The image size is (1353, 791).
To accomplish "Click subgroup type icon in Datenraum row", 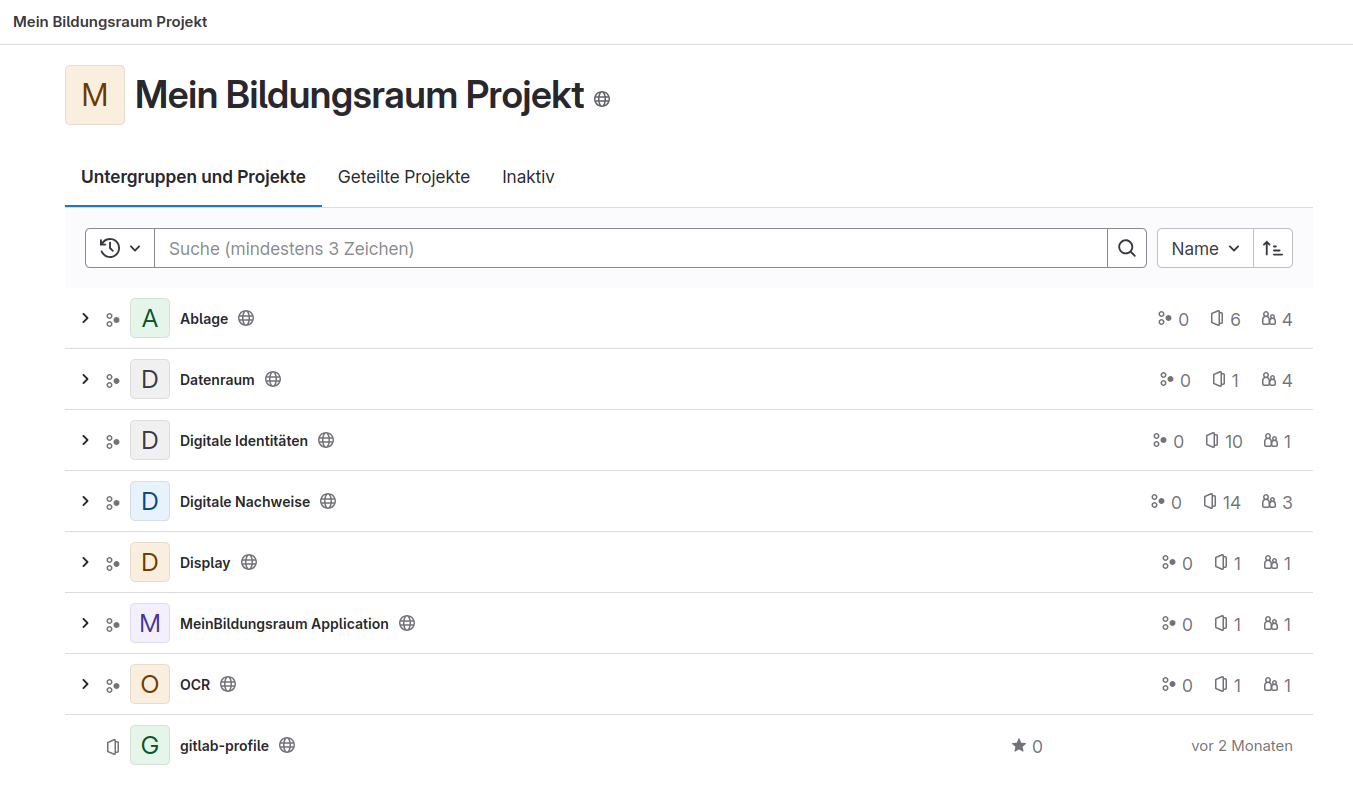I will click(x=113, y=381).
